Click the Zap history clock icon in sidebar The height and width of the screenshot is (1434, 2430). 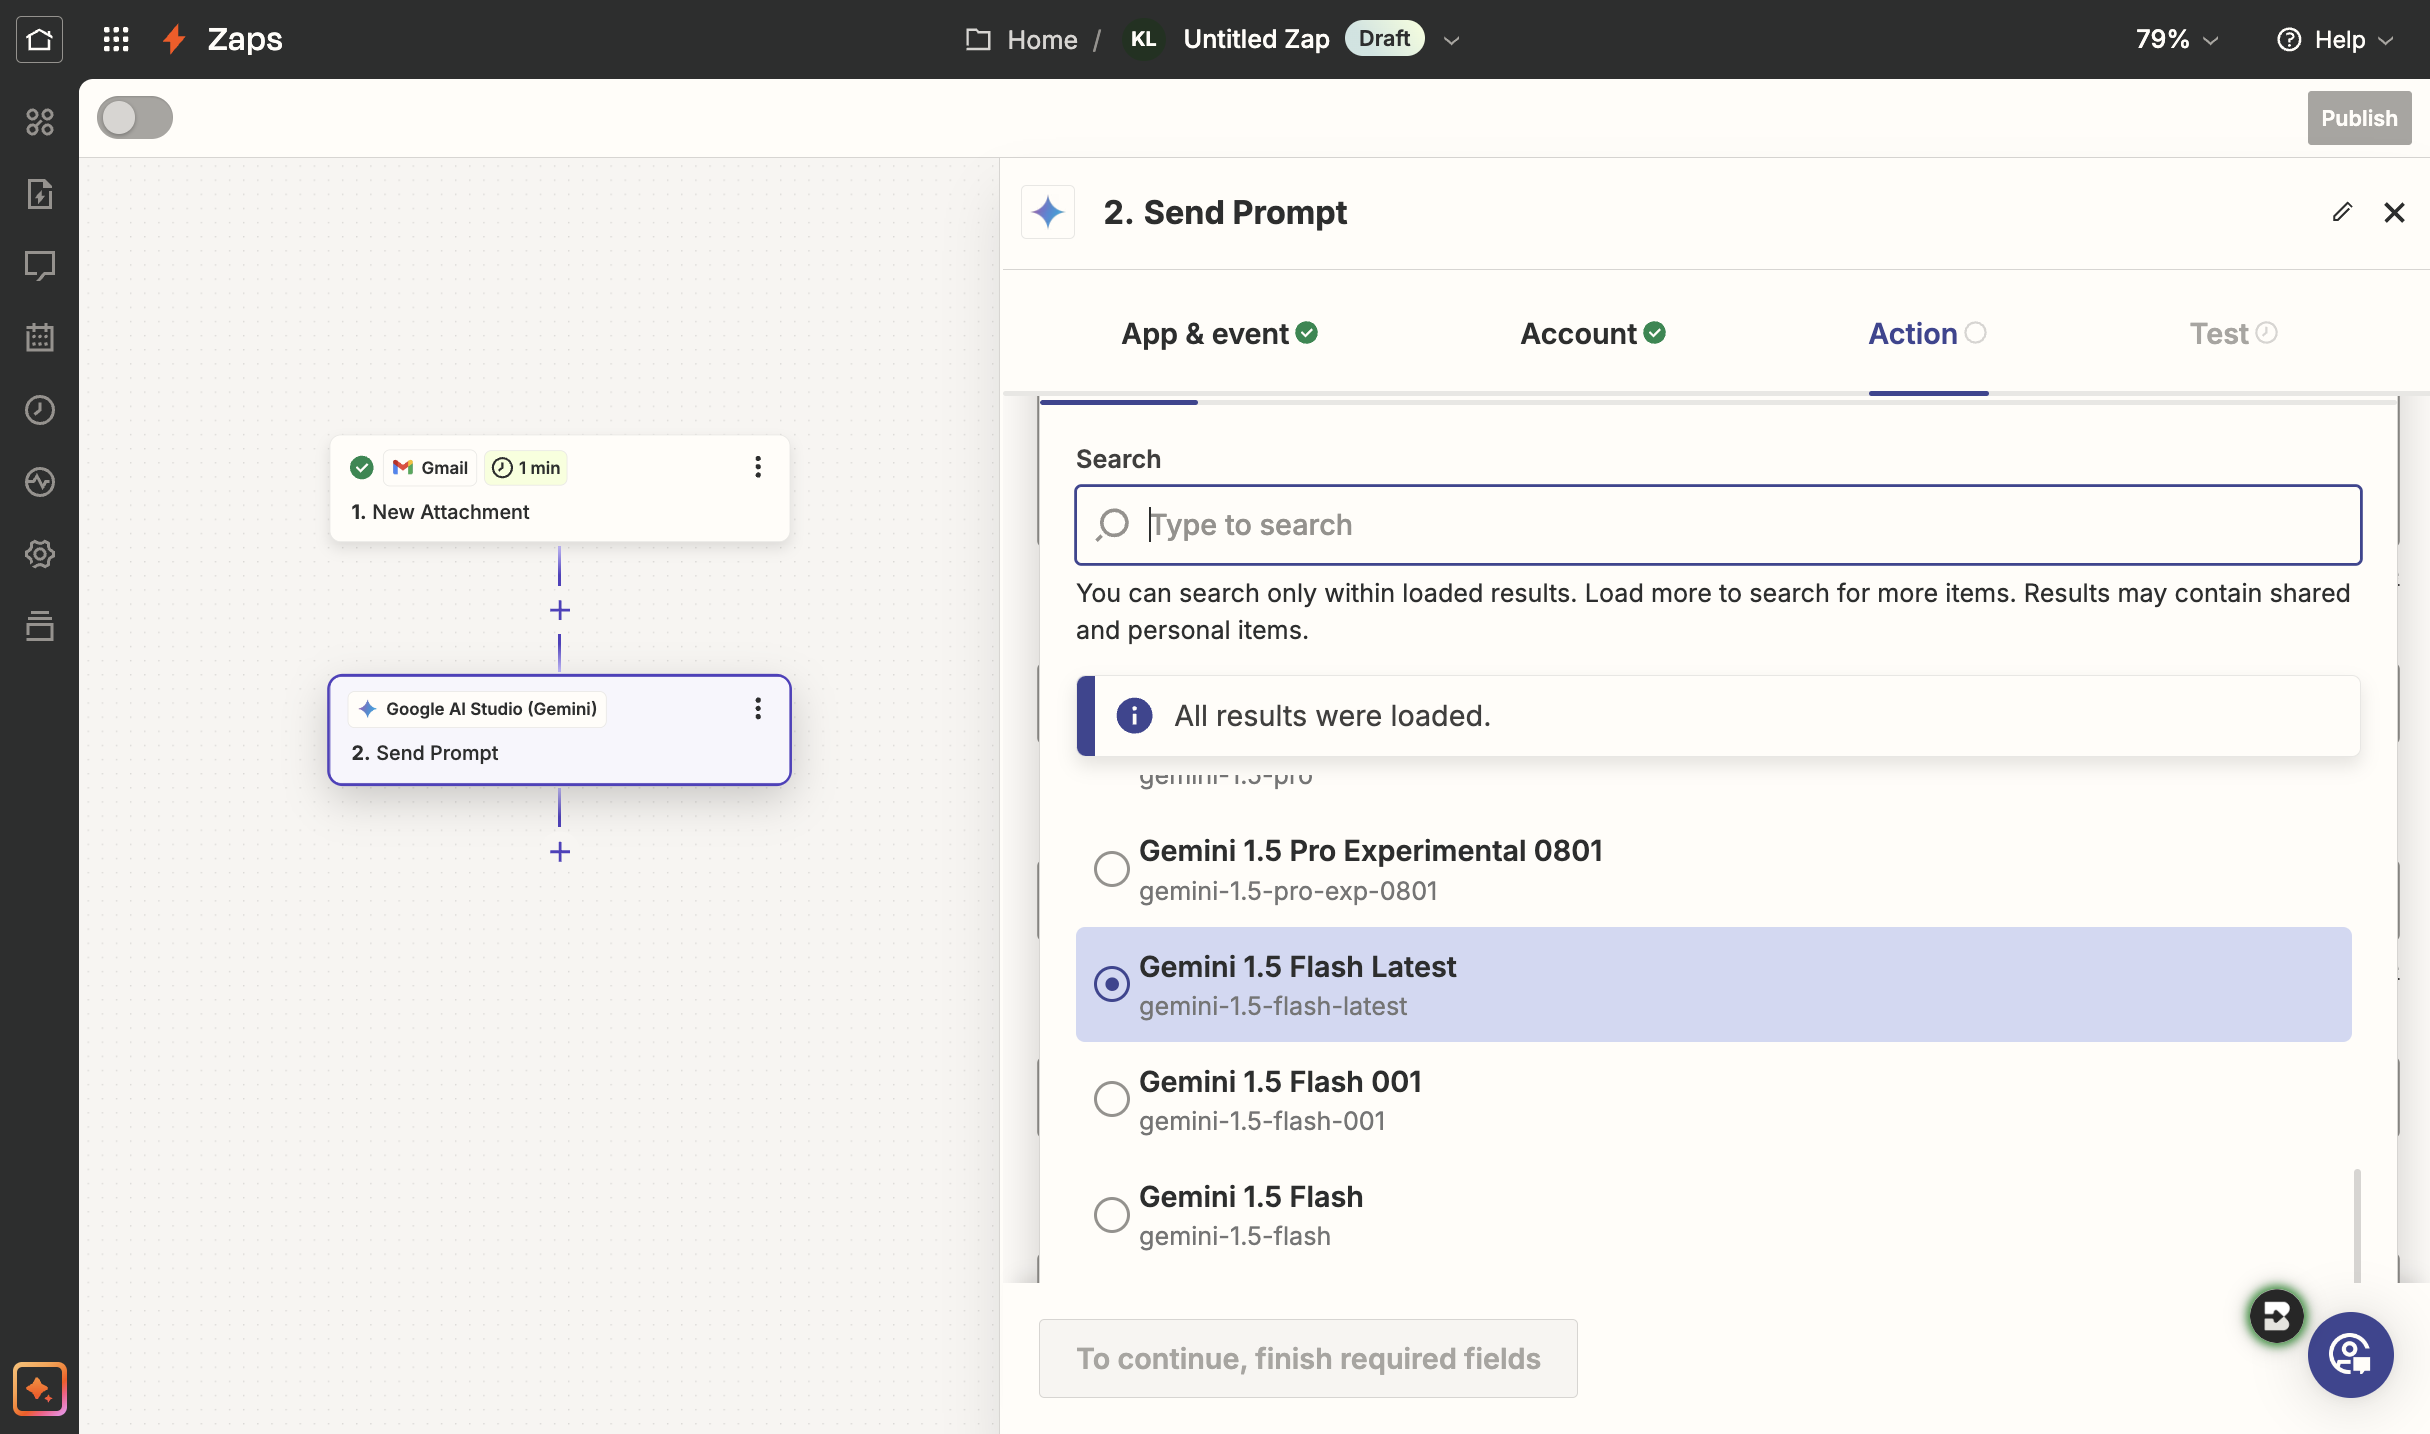click(39, 410)
